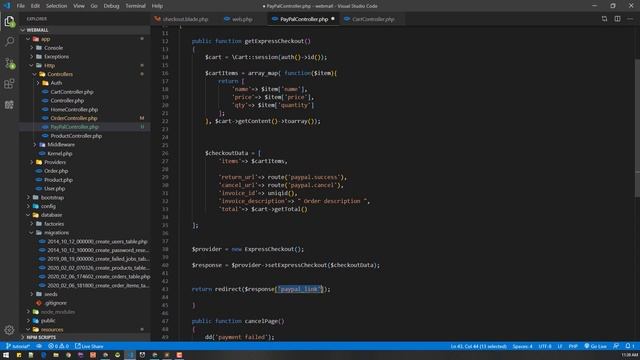Open the View menu

[x=79, y=6]
